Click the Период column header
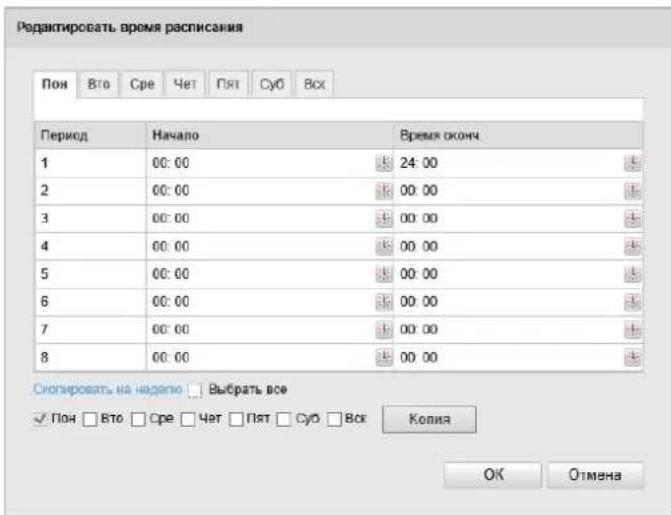This screenshot has width=671, height=515. pyautogui.click(x=90, y=135)
